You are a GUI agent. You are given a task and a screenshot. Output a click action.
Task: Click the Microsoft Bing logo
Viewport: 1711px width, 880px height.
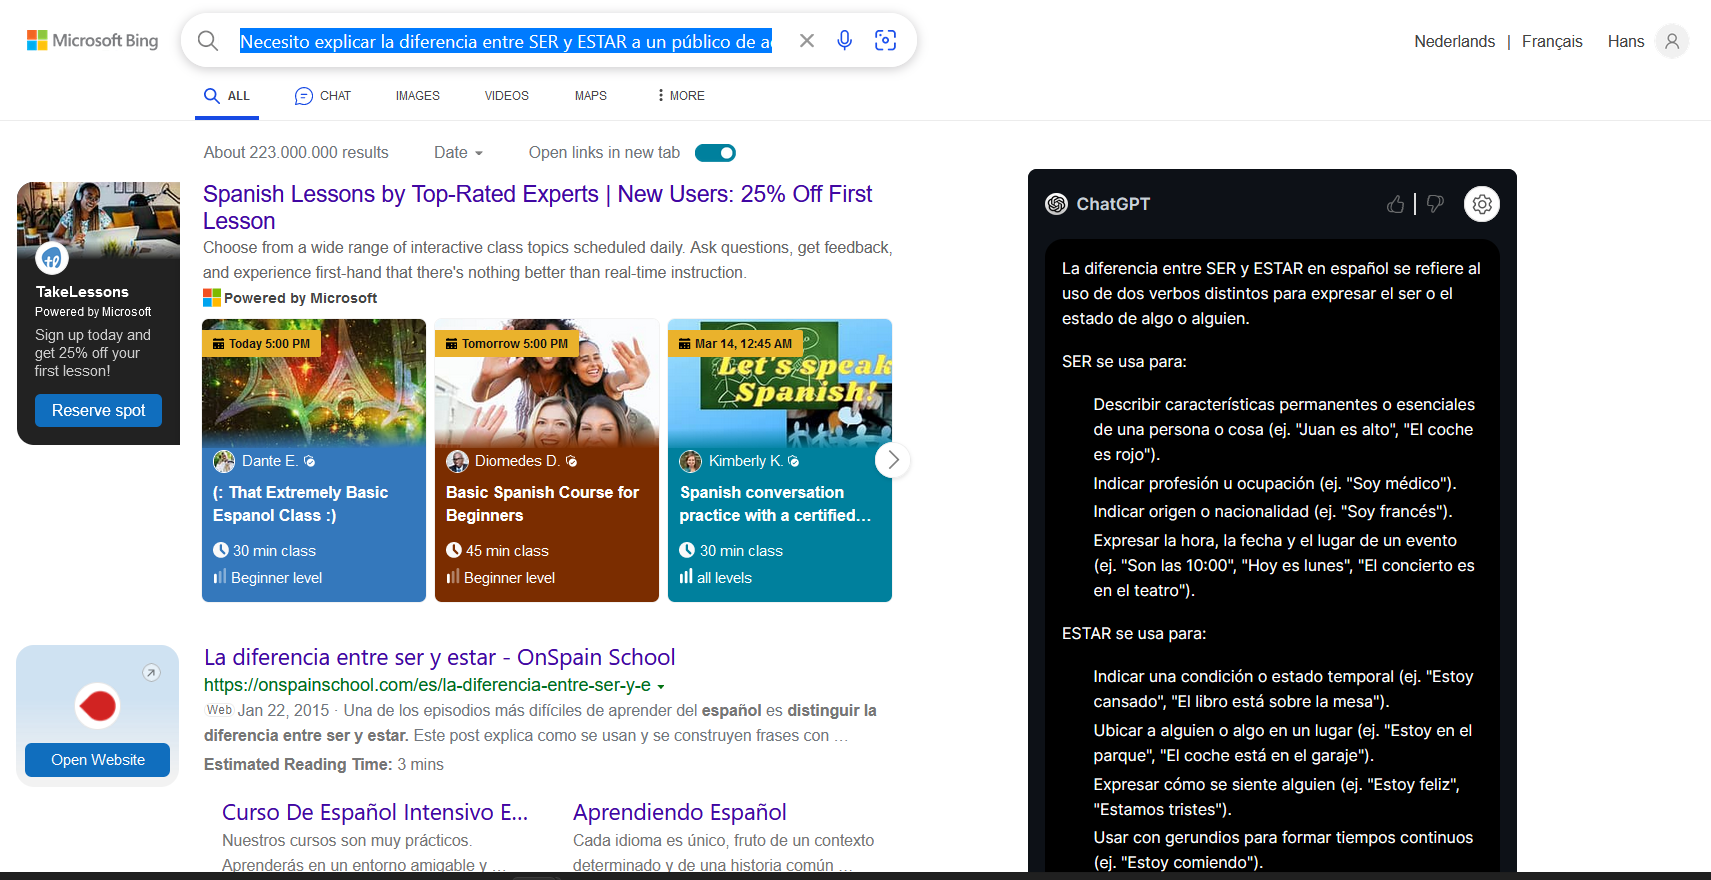point(92,41)
